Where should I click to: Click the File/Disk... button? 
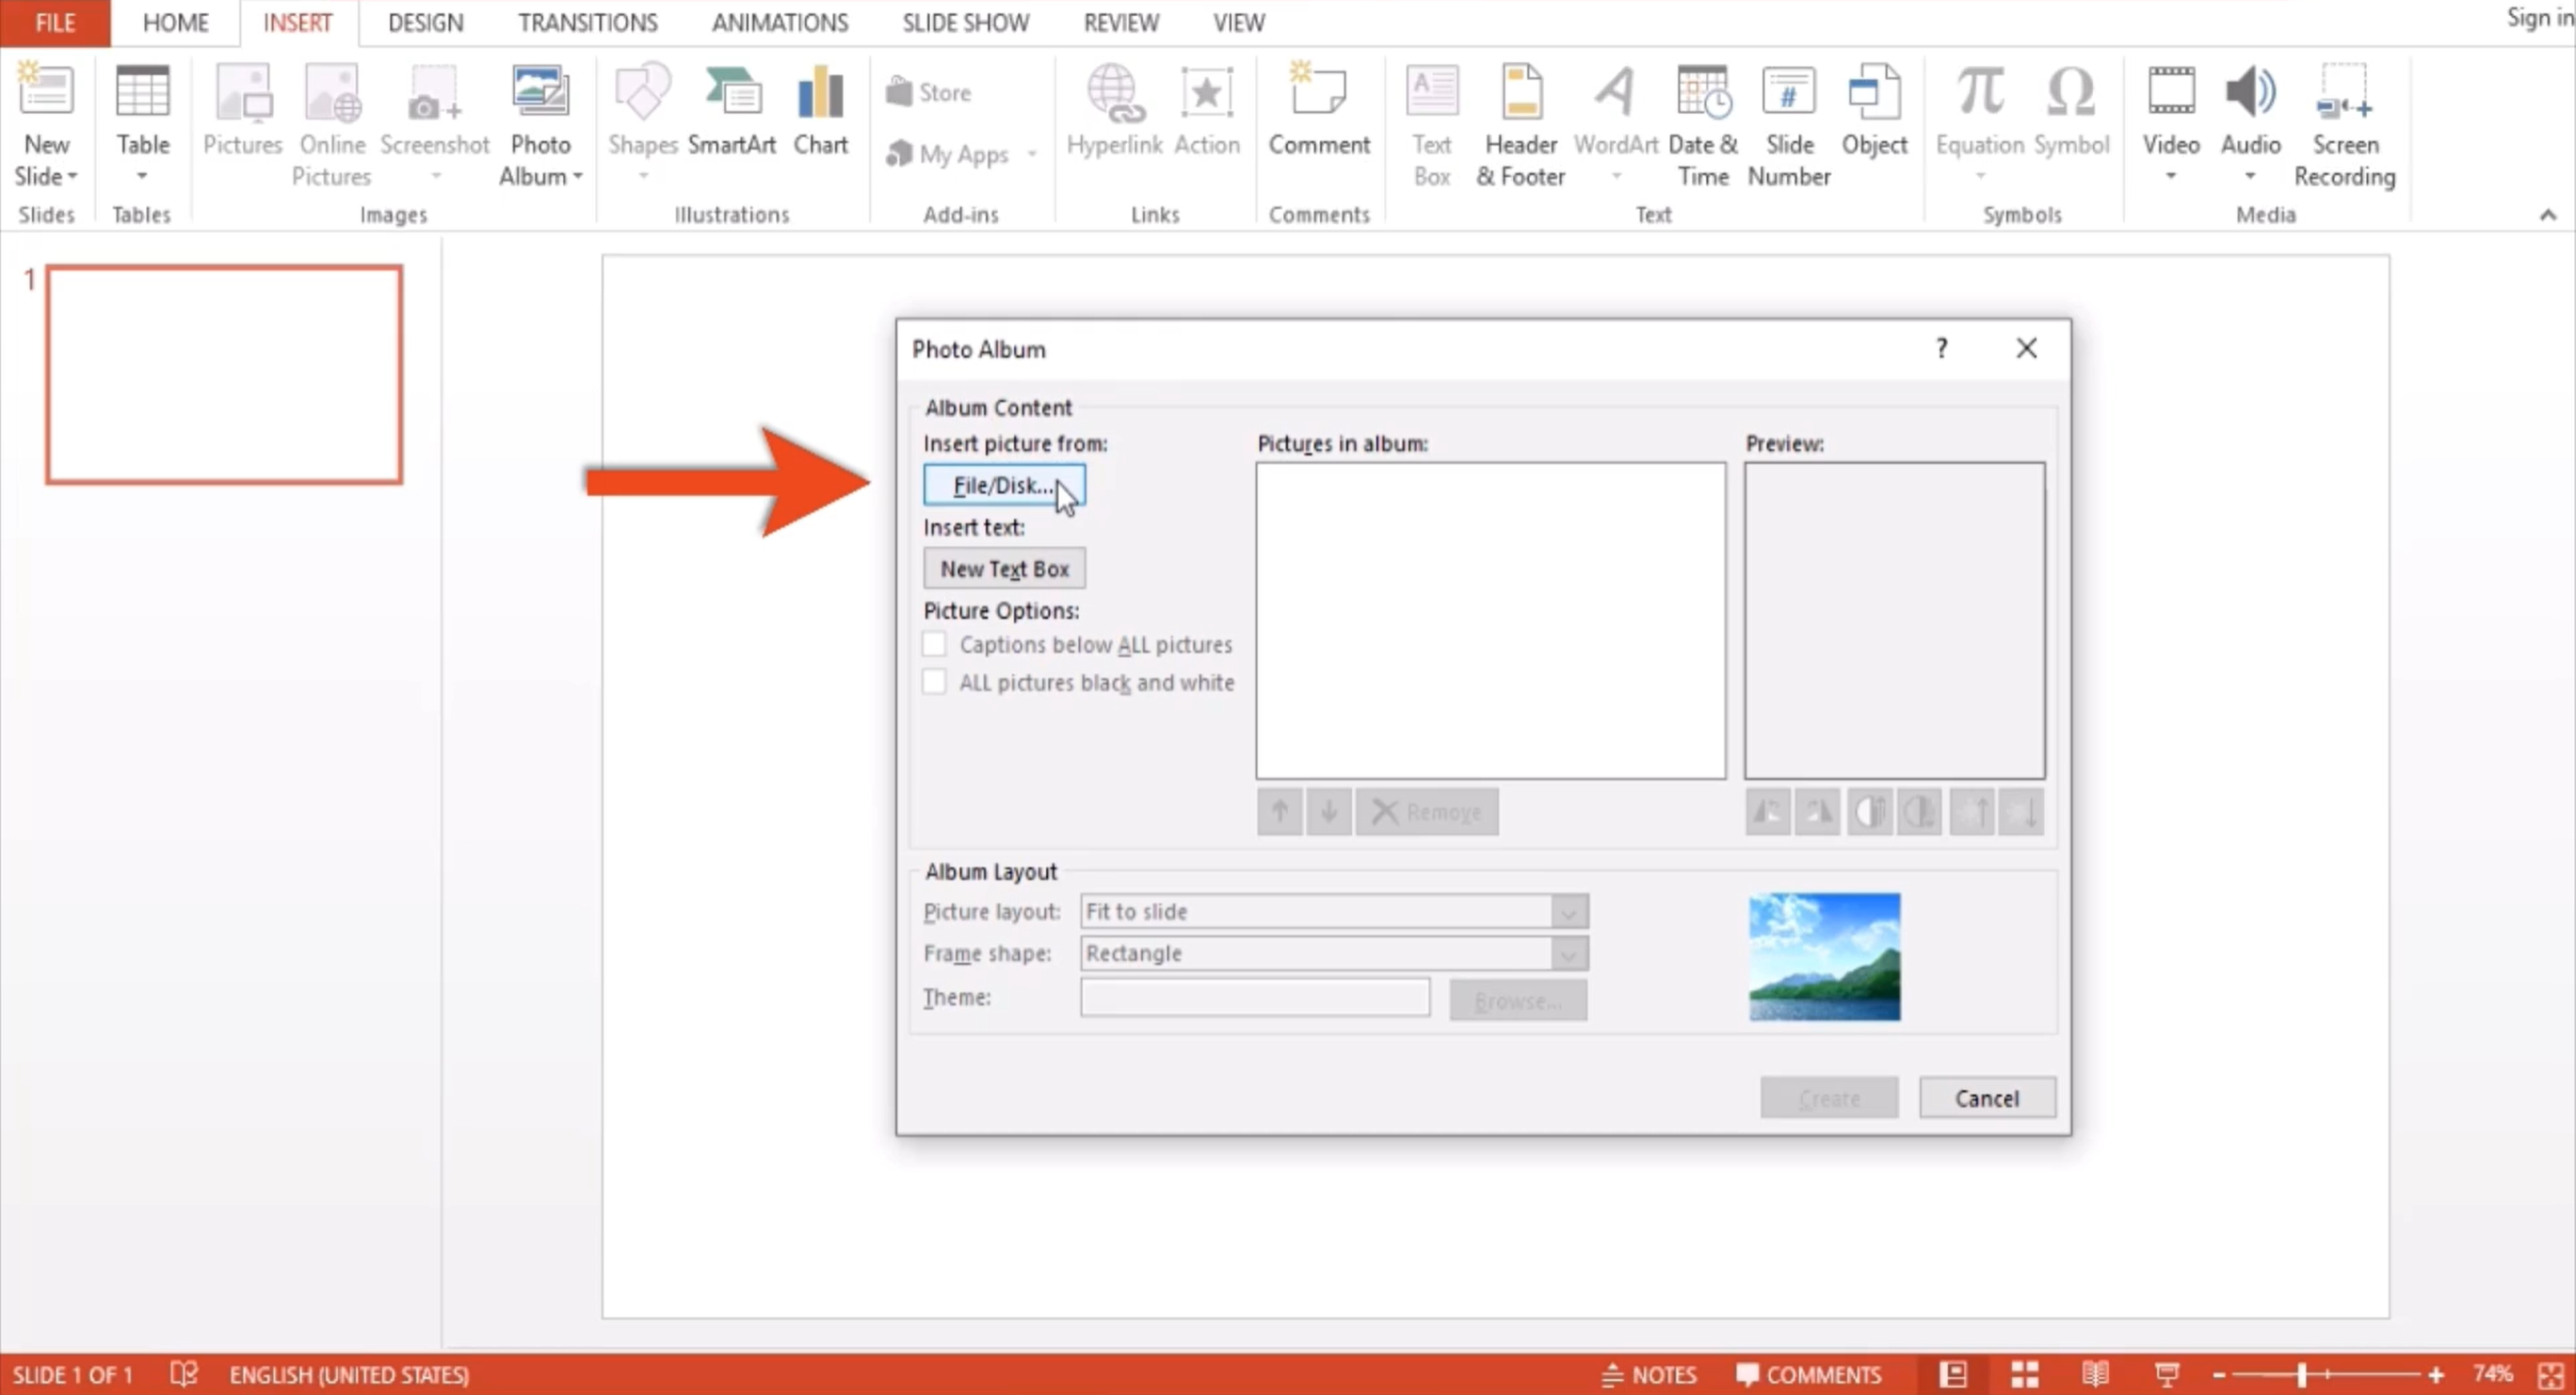(1003, 485)
